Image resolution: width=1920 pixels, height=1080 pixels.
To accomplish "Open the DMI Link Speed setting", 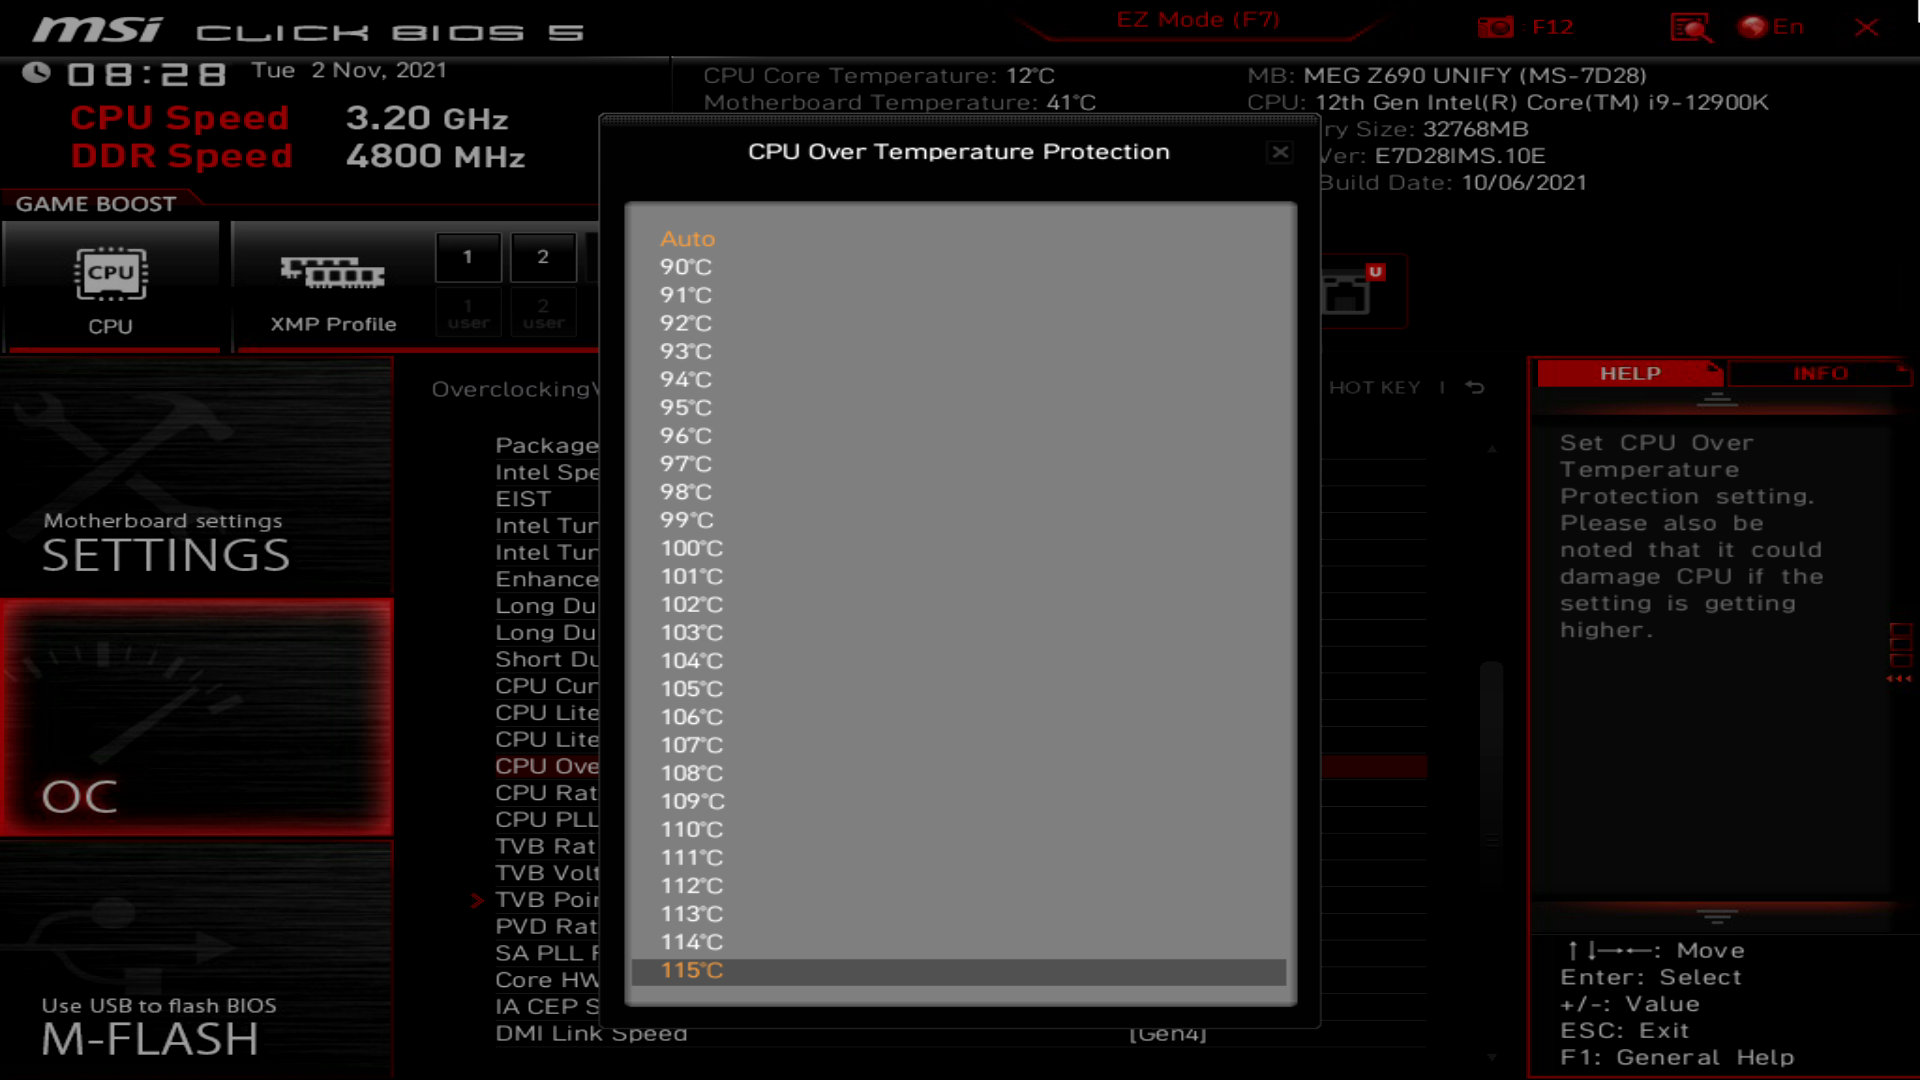I will [x=591, y=1033].
